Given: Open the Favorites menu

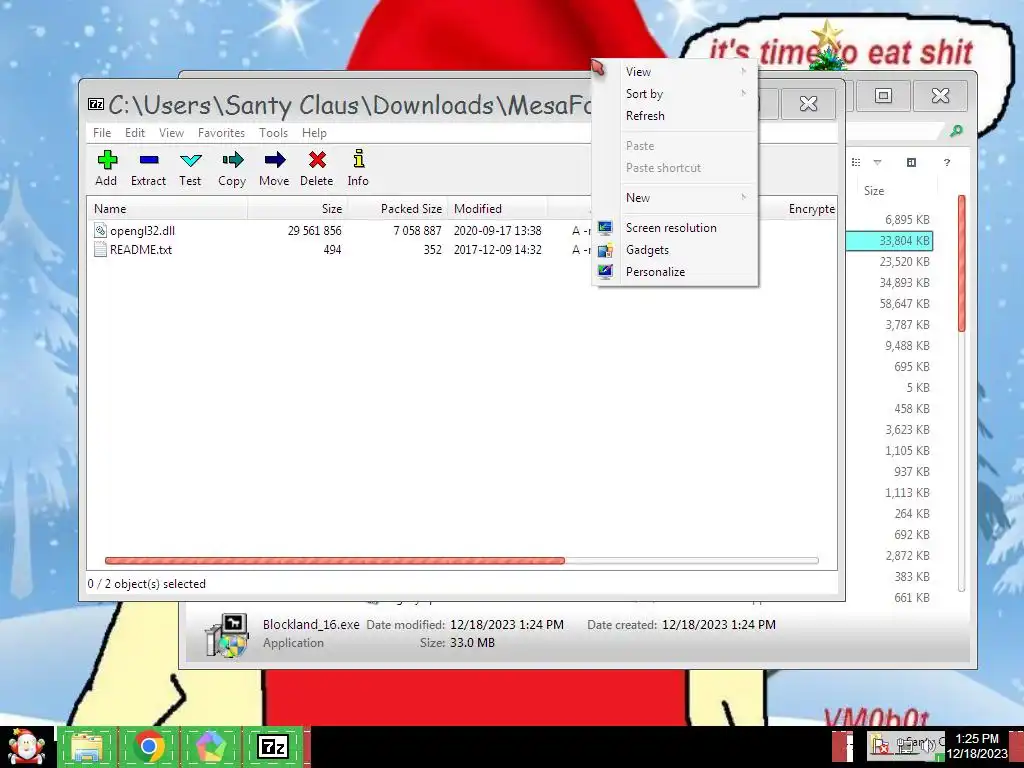Looking at the screenshot, I should (221, 133).
